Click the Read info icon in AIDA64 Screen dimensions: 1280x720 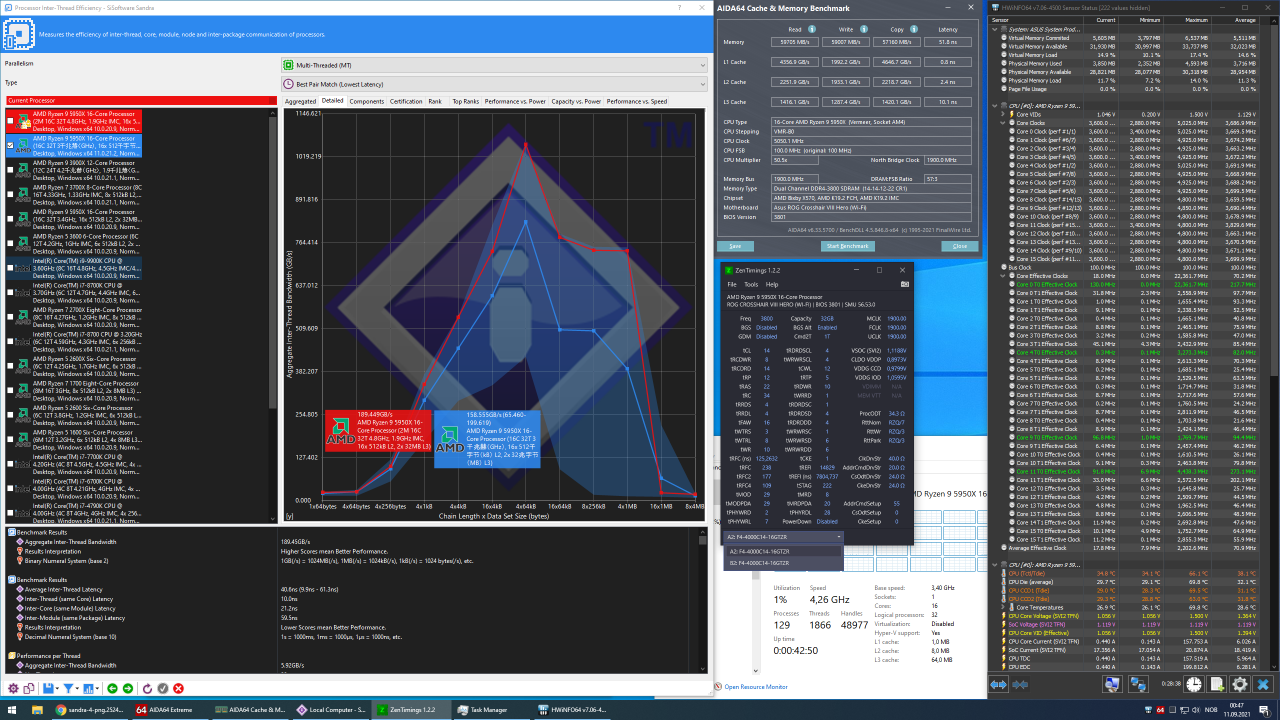pos(812,29)
